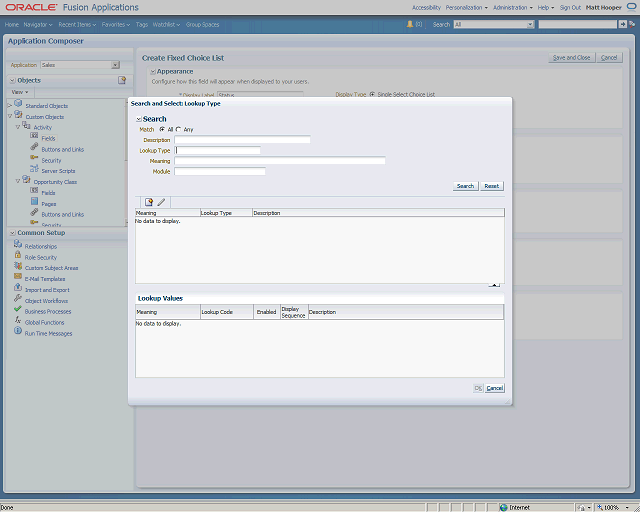Click the Relationships icon
The height and width of the screenshot is (512, 640).
coord(18,244)
